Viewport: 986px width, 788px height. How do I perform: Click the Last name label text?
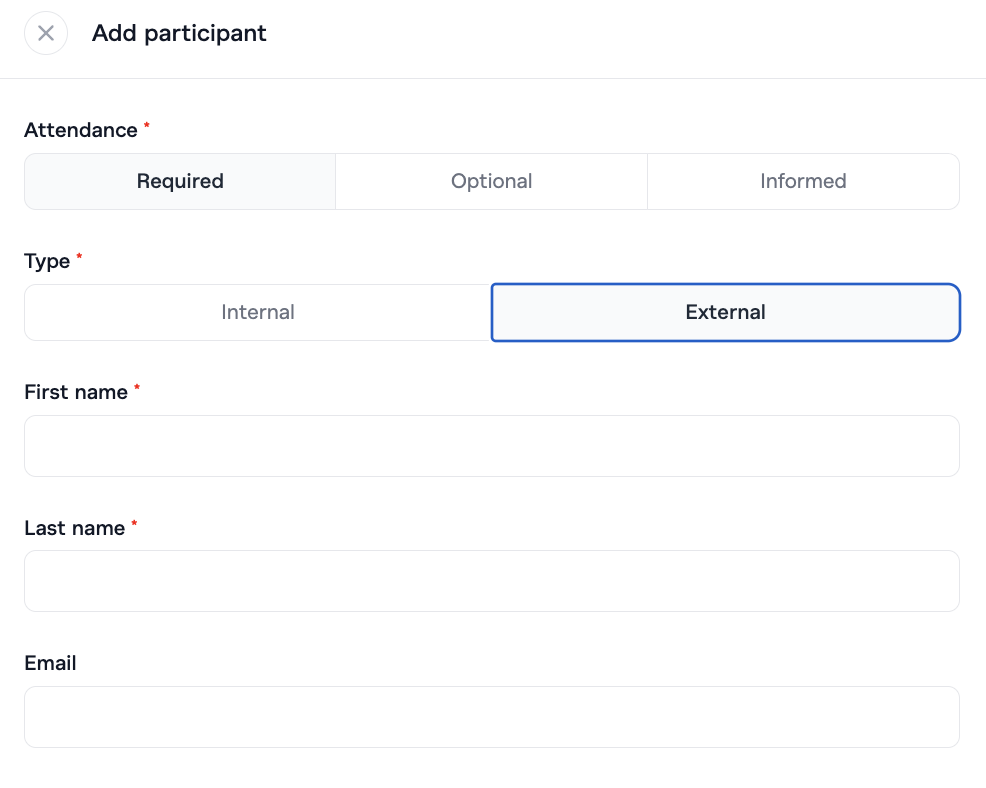pyautogui.click(x=74, y=528)
